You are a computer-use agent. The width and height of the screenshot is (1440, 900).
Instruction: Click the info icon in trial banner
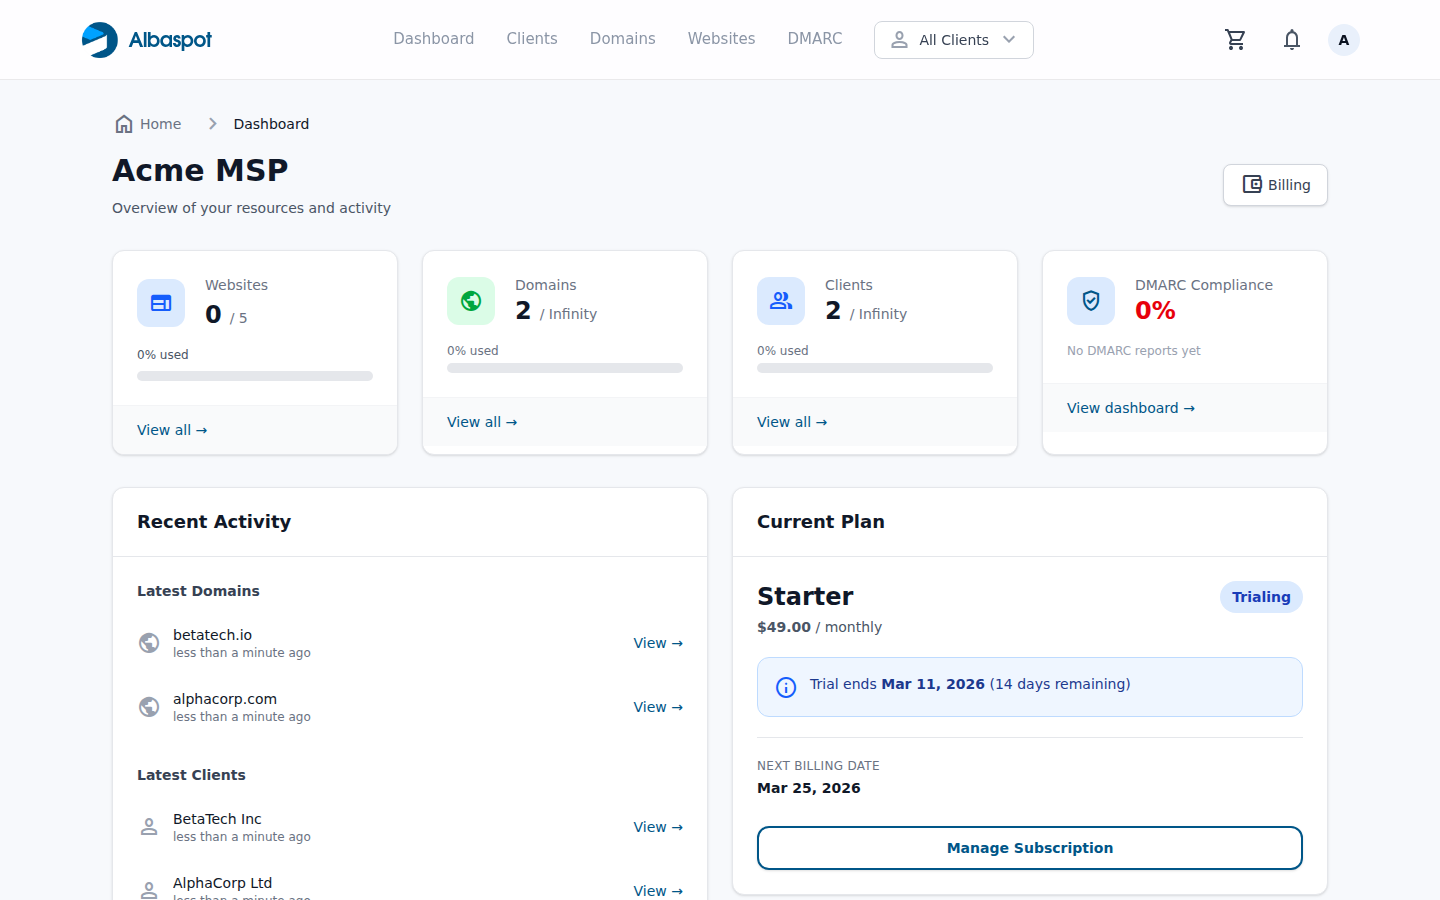(x=786, y=687)
